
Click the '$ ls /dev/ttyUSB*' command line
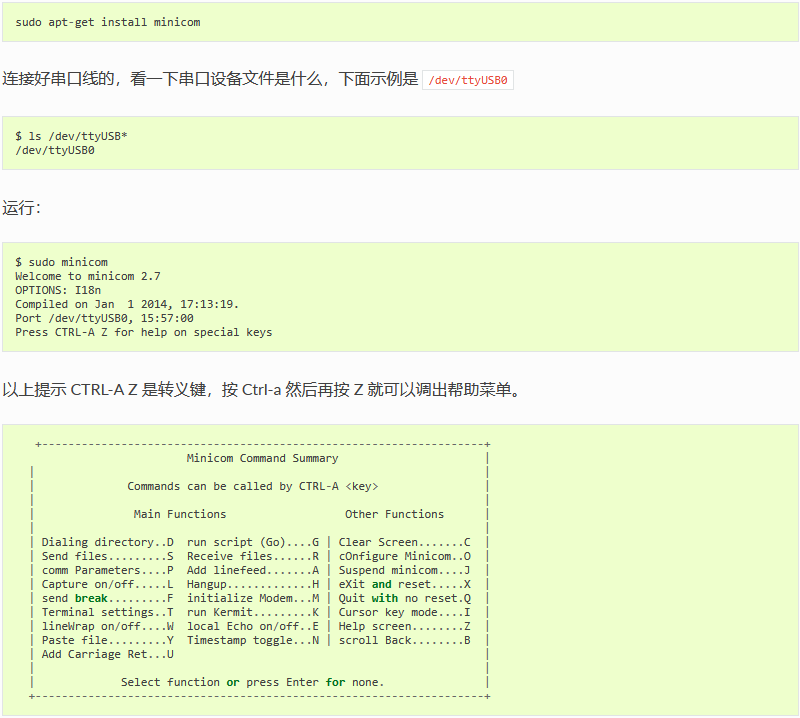[x=71, y=136]
